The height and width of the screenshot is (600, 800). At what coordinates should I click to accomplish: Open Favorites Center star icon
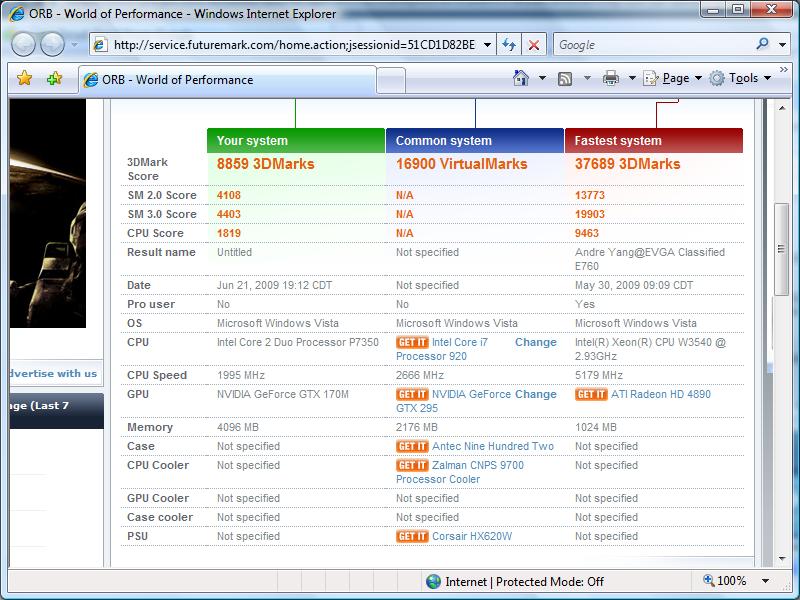(24, 79)
